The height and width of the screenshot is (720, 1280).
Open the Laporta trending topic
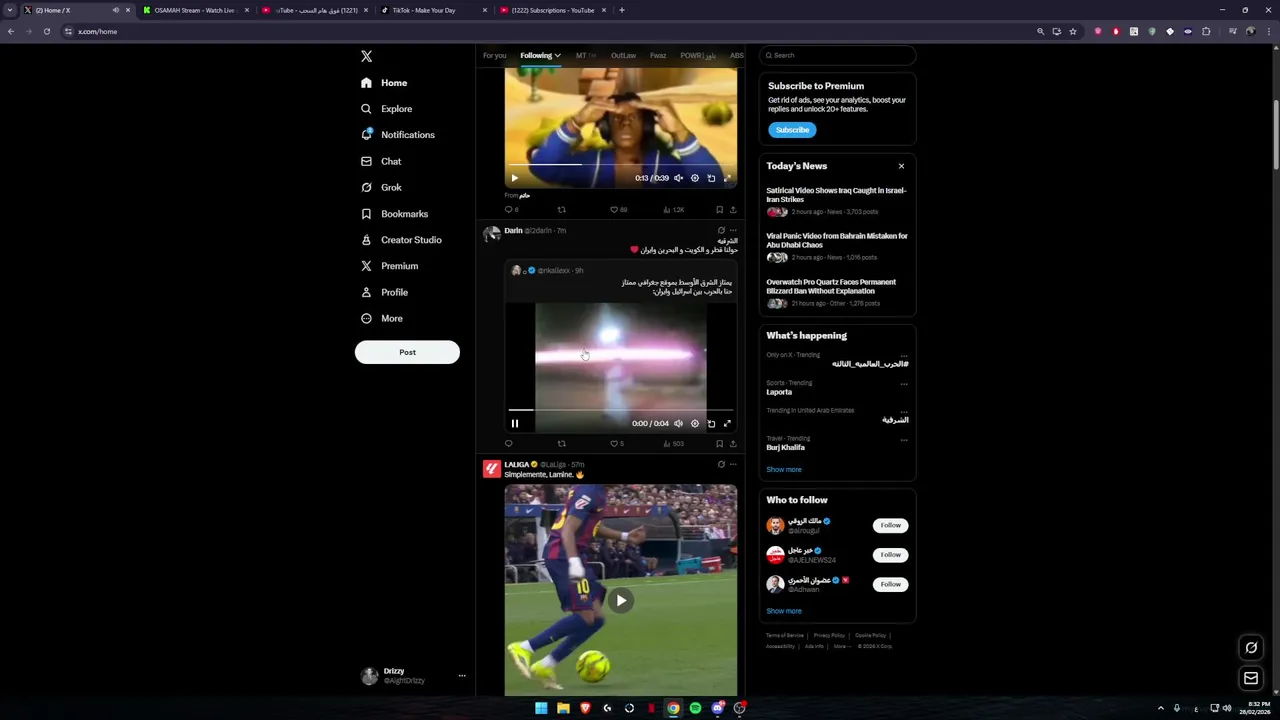(779, 392)
